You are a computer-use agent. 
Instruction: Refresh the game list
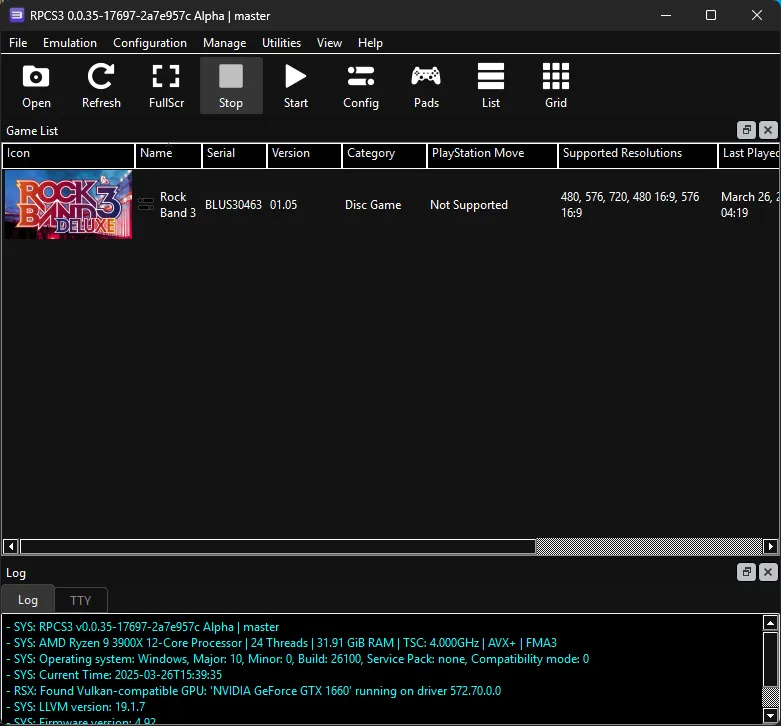pyautogui.click(x=101, y=86)
